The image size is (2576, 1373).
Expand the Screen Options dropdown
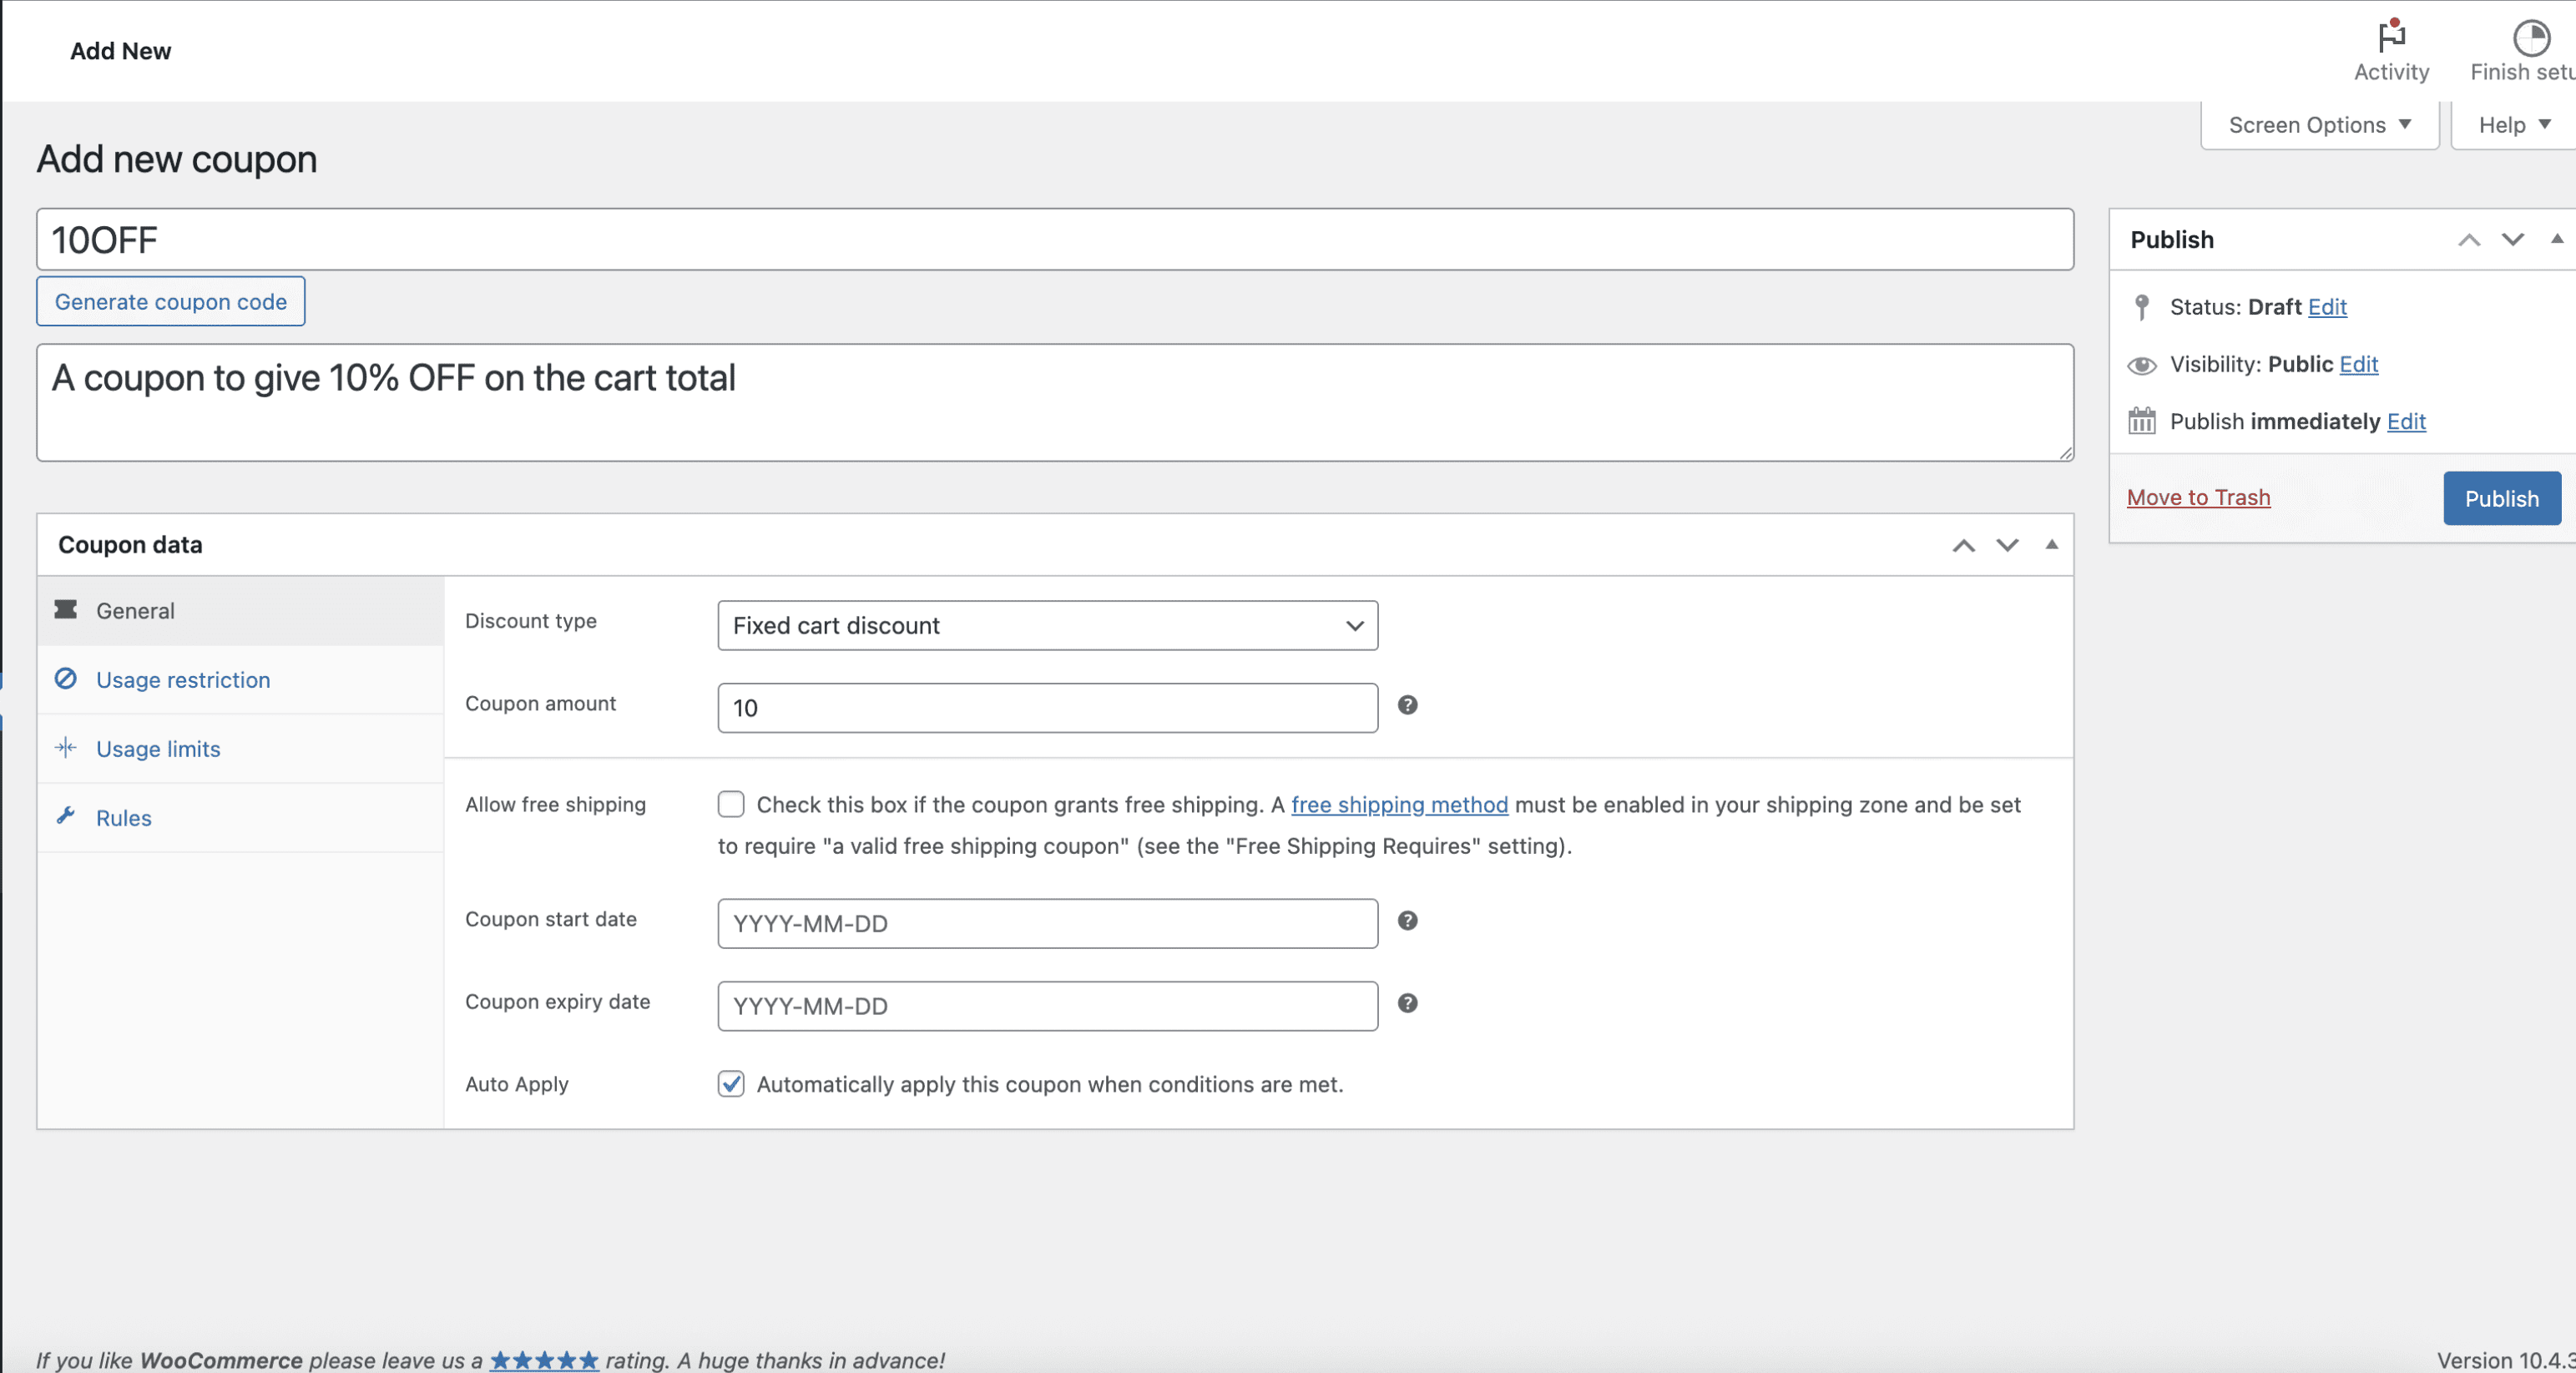pyautogui.click(x=2319, y=125)
